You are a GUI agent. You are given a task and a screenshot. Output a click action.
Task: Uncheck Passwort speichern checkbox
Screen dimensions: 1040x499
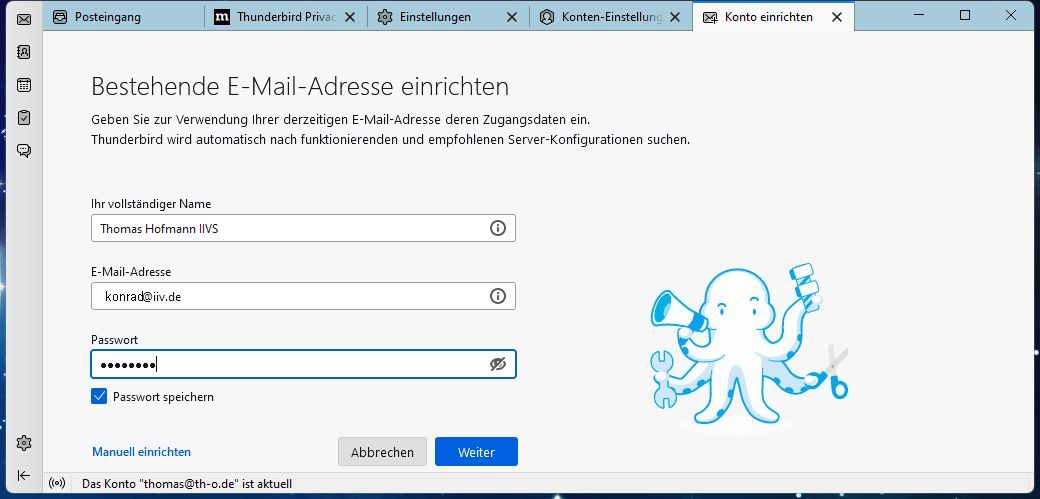[99, 397]
